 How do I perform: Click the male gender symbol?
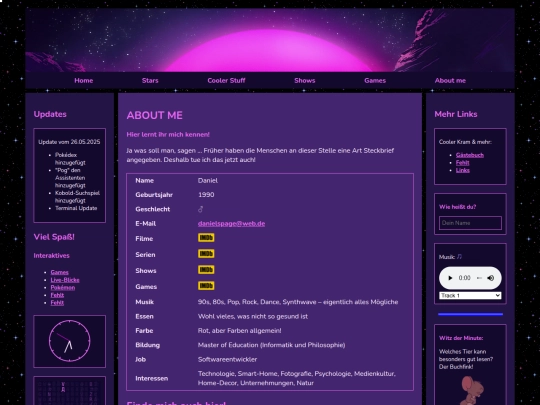pos(201,209)
